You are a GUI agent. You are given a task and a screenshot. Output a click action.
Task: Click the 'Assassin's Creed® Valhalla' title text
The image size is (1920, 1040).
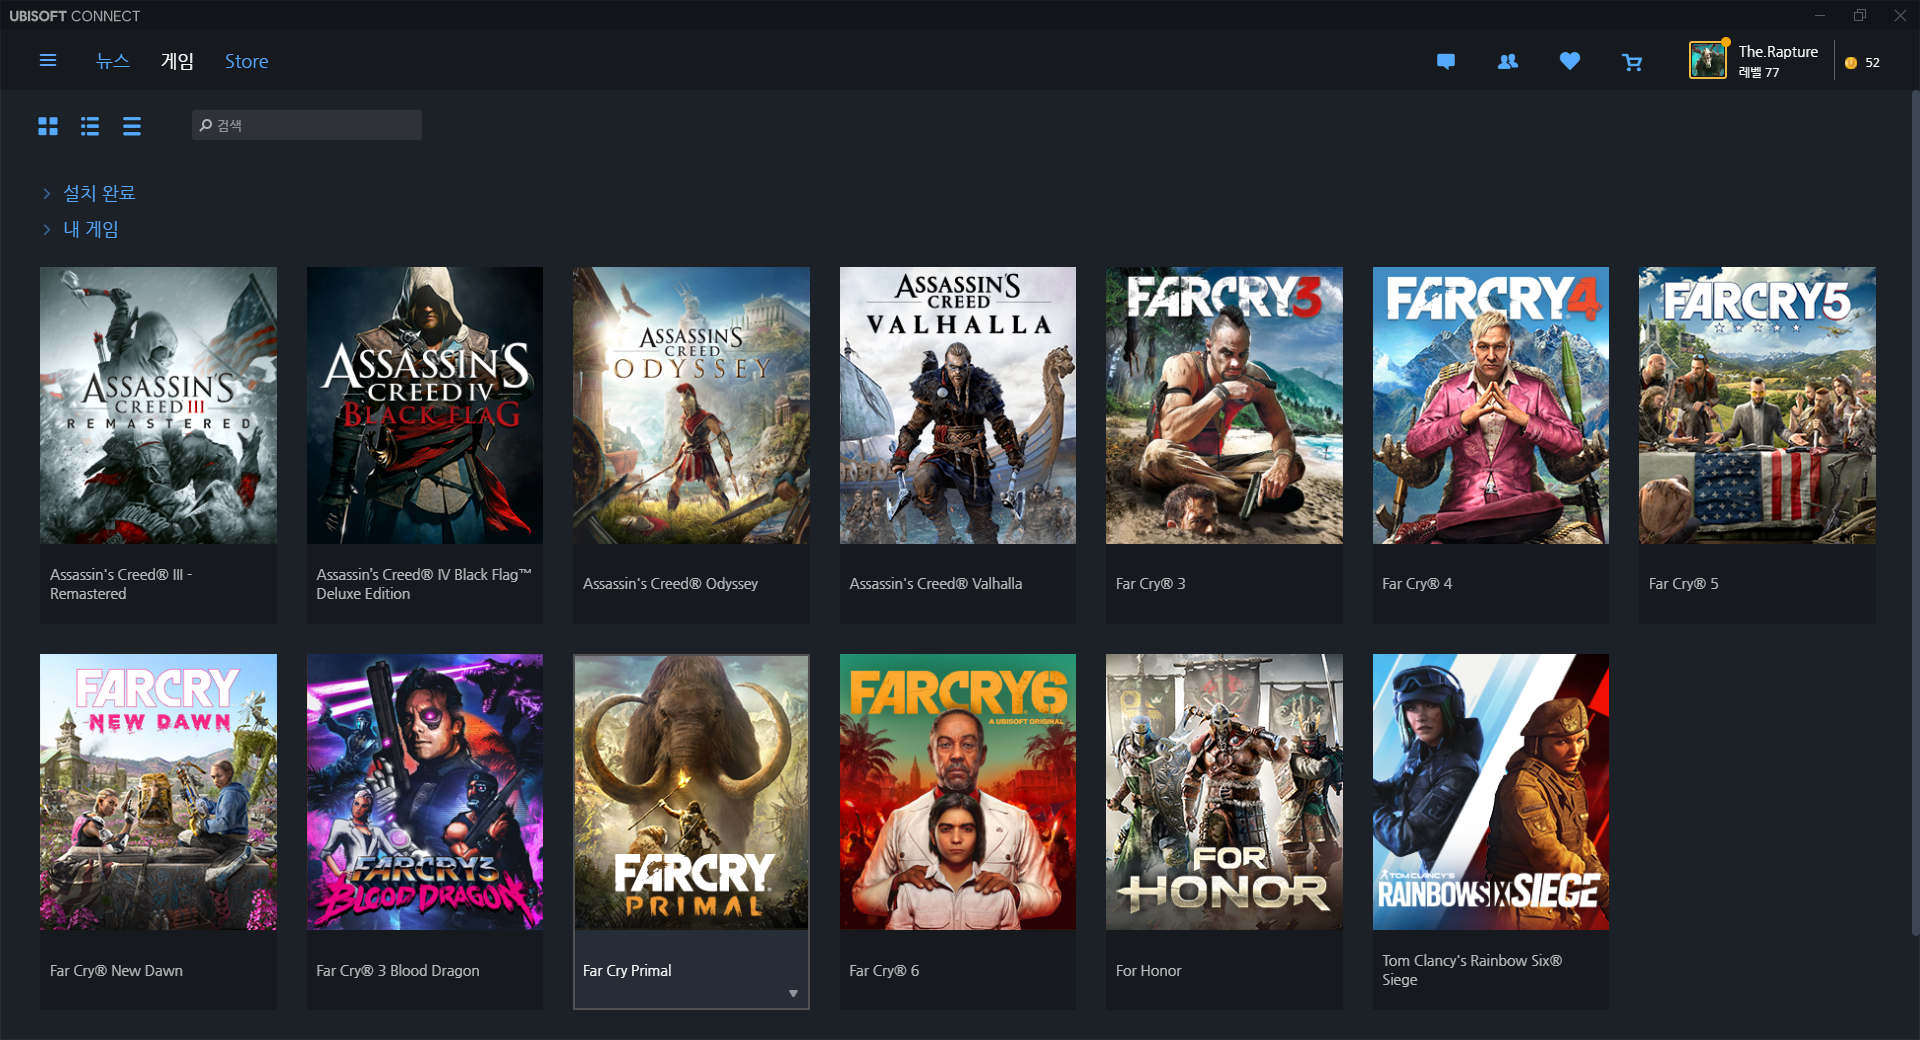tap(936, 584)
